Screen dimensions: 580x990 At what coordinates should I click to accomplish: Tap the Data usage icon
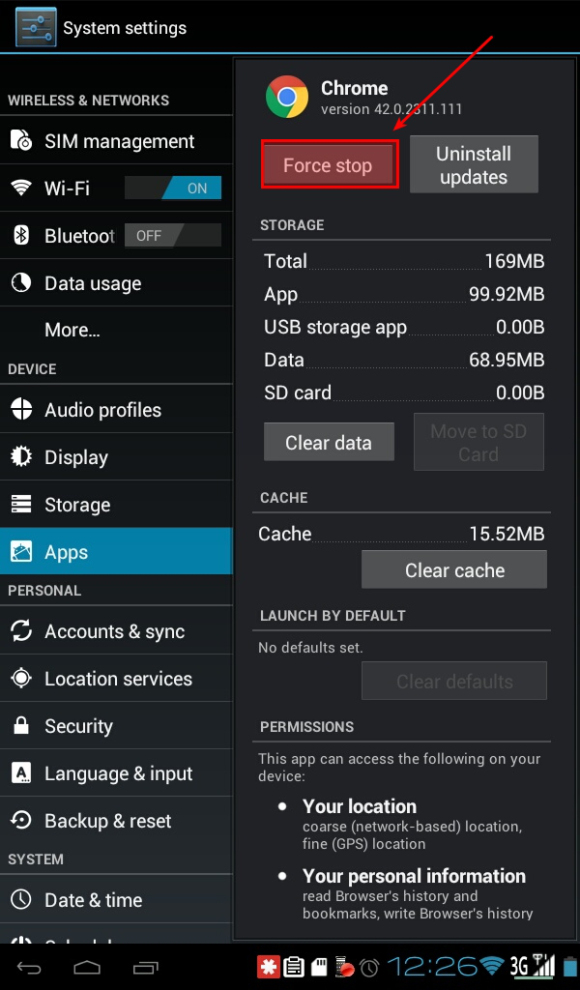pos(21,283)
